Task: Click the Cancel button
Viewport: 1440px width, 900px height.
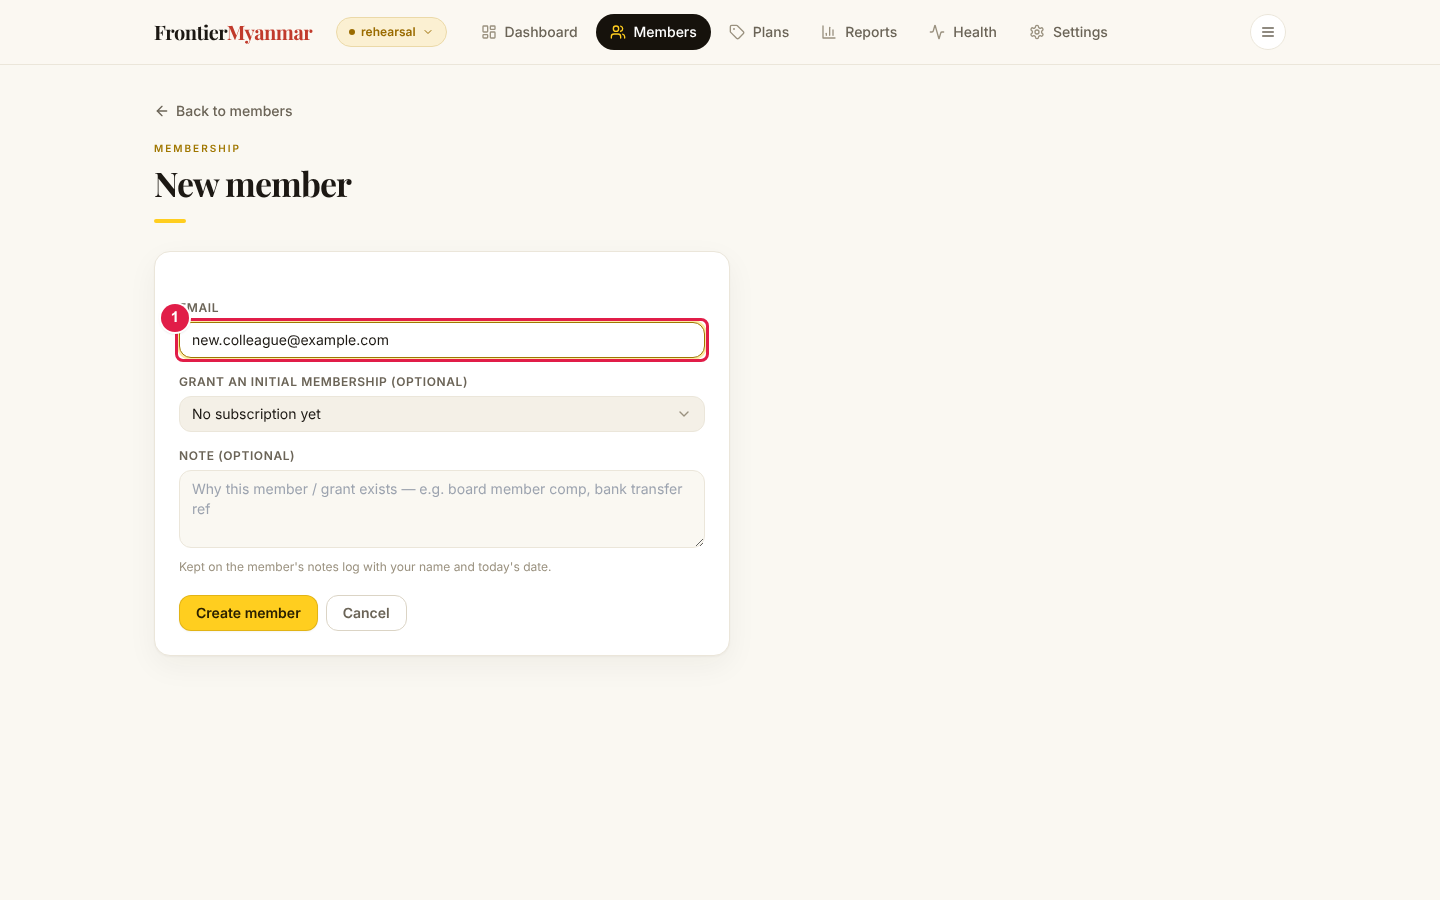Action: (366, 613)
